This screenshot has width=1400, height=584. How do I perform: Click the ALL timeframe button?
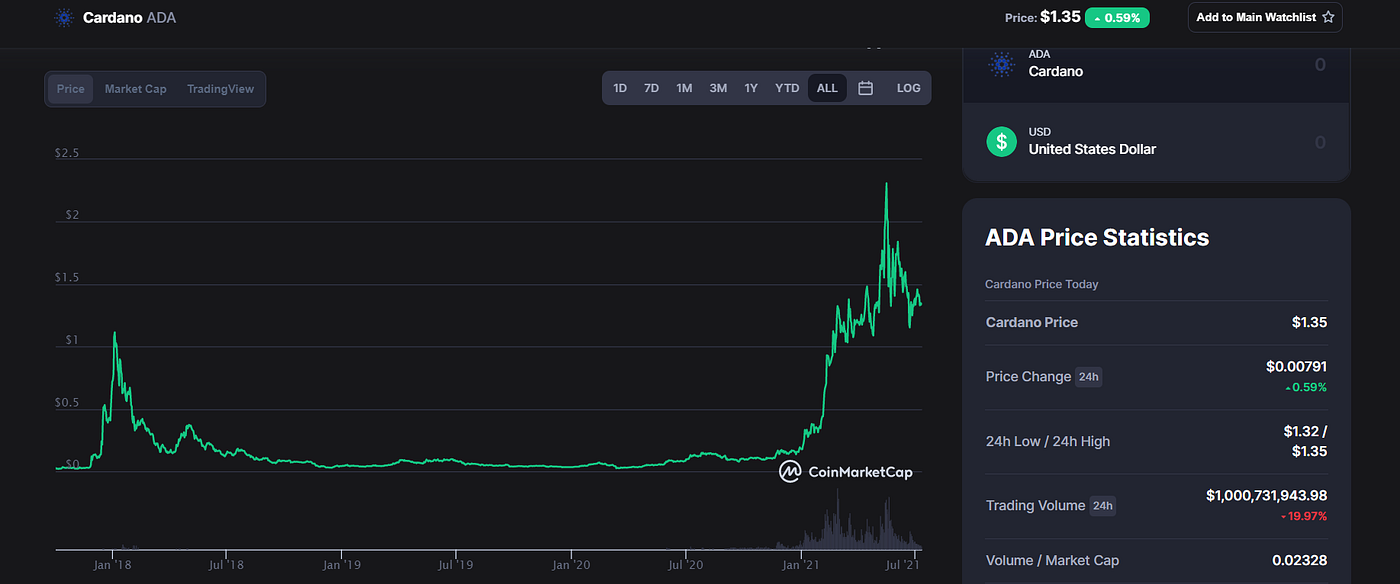[826, 88]
